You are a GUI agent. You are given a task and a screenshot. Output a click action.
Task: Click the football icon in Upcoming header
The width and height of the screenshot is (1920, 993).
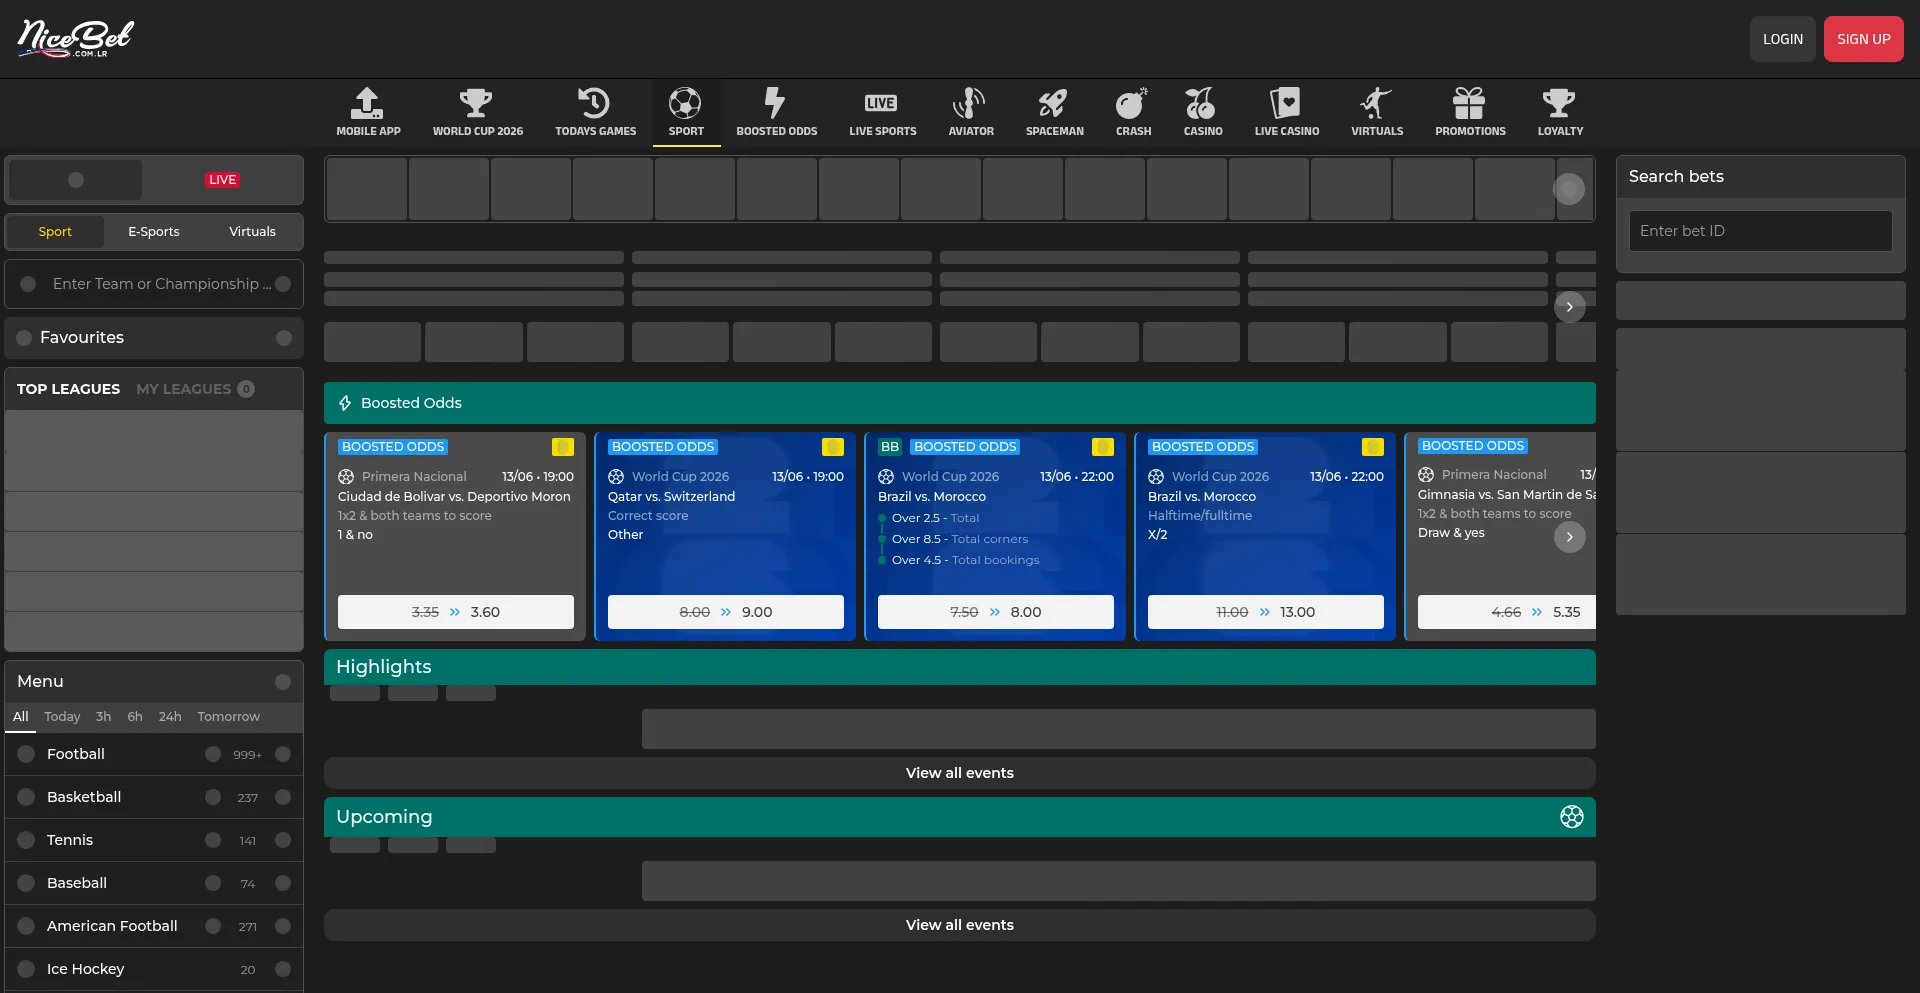click(x=1571, y=817)
